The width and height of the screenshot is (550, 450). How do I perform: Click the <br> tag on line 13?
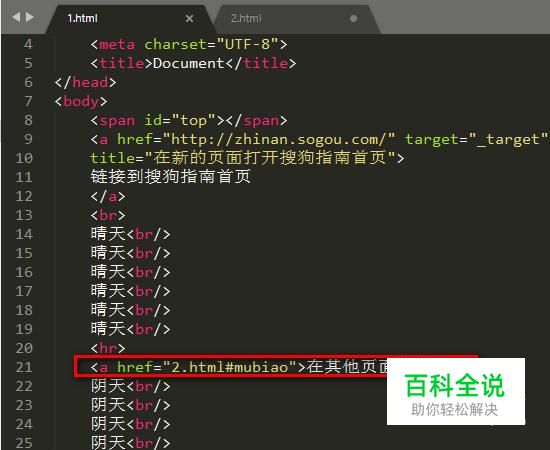coord(108,215)
